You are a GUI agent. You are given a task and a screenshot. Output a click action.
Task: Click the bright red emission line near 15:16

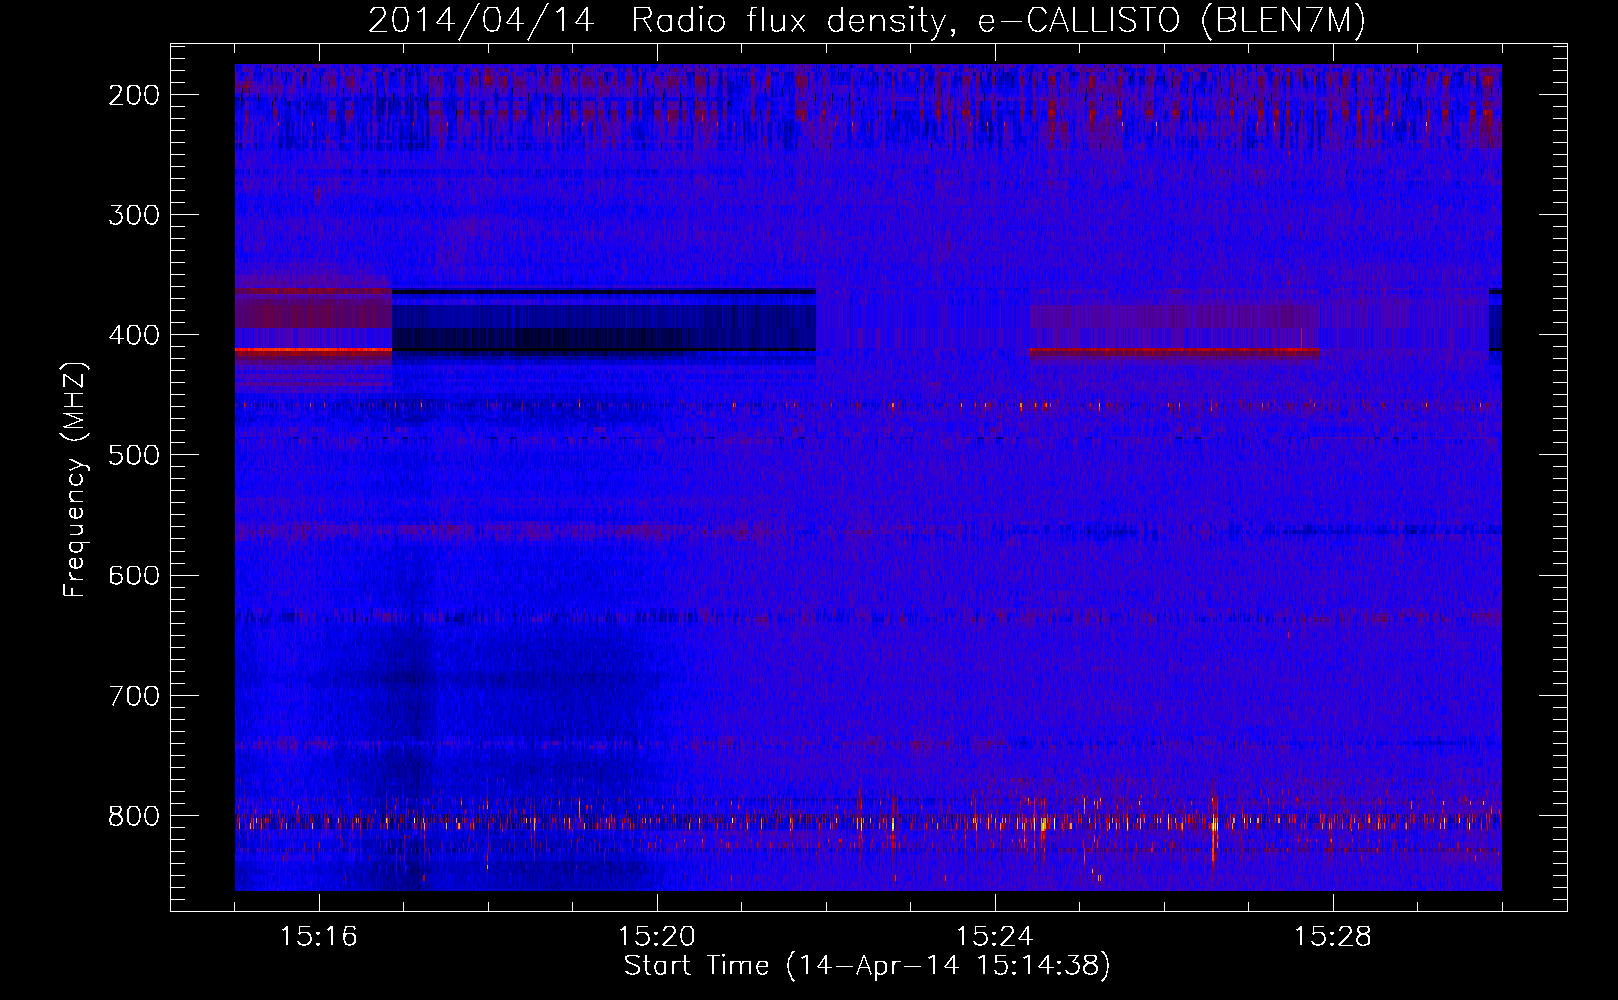pyautogui.click(x=313, y=350)
